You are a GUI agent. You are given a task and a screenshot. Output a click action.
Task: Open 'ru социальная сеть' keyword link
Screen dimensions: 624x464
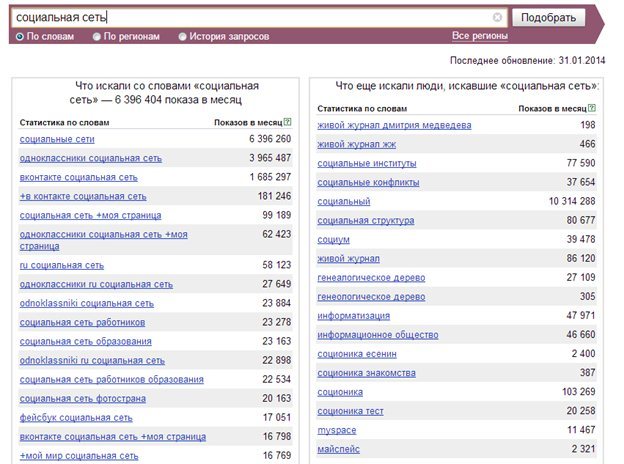pos(62,265)
